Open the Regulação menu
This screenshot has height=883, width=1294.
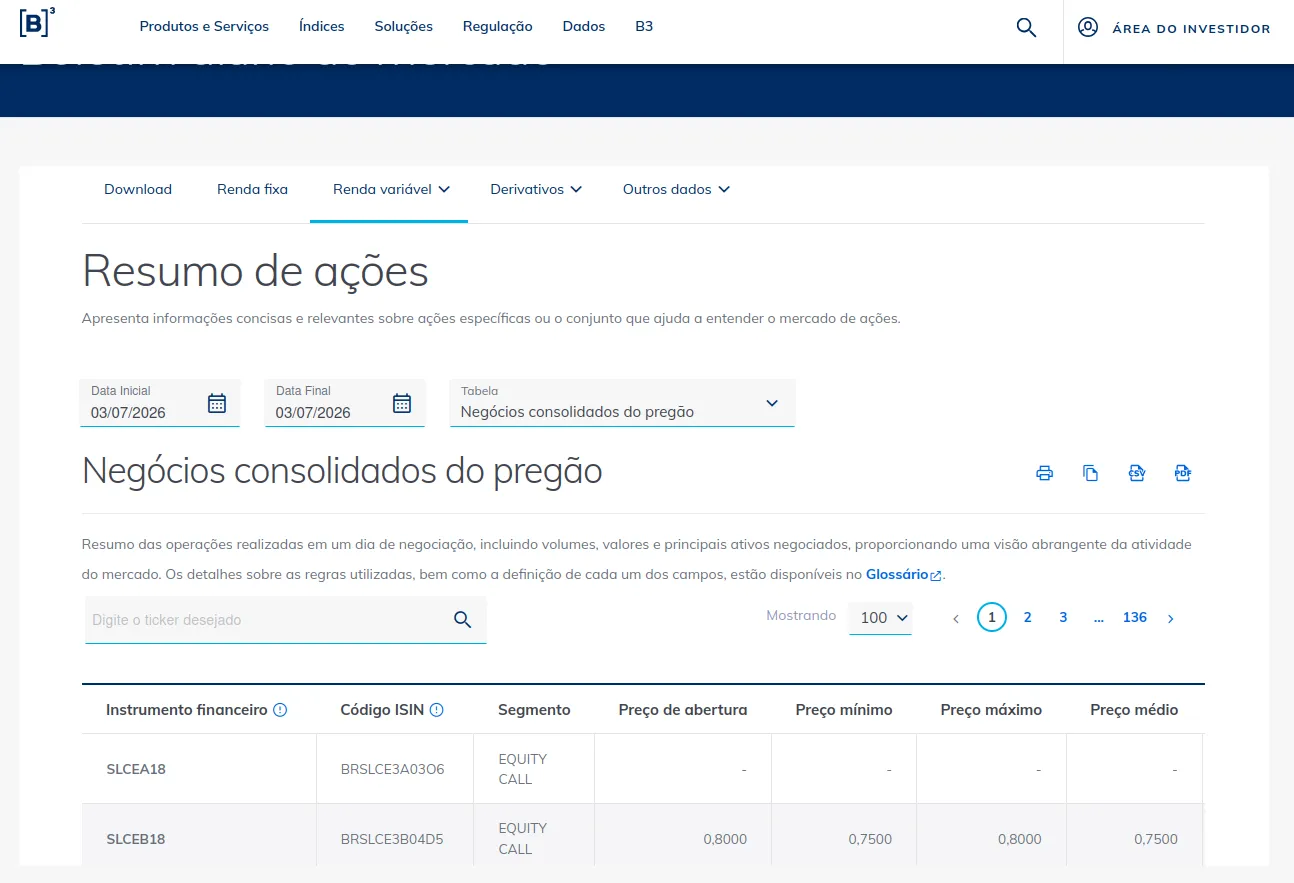click(498, 27)
